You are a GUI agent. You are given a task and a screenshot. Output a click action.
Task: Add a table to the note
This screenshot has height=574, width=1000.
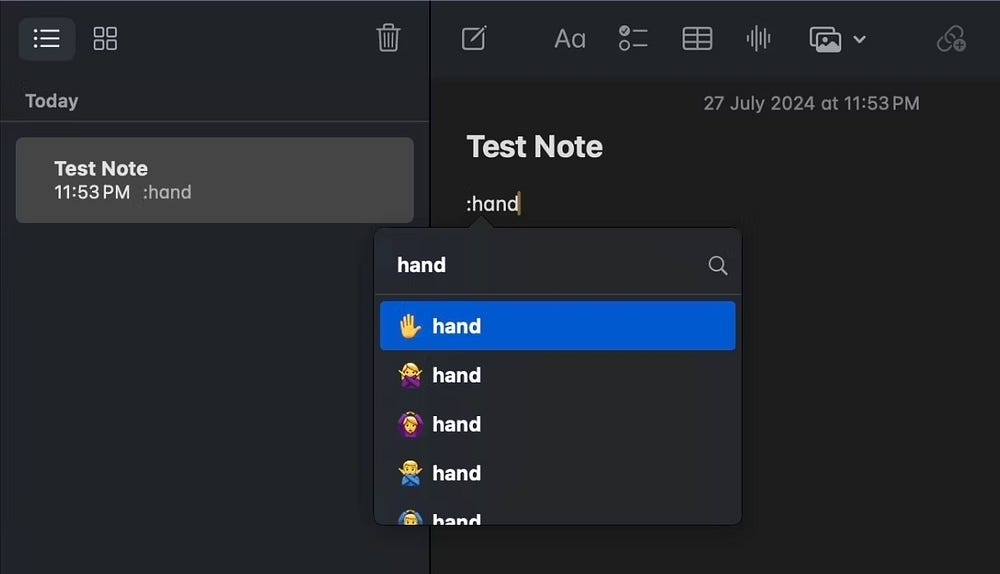[x=697, y=39]
